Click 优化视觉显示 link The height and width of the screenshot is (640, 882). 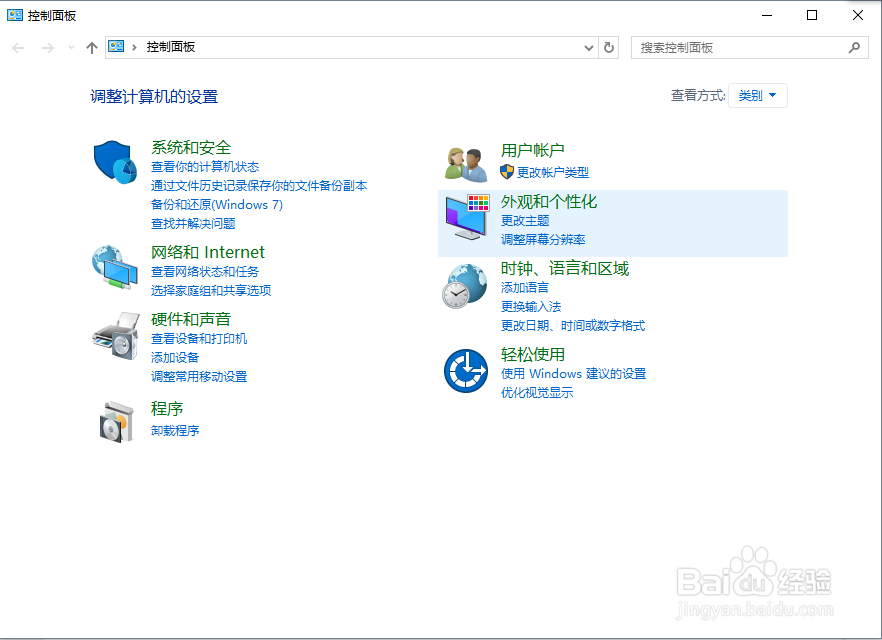coord(537,393)
